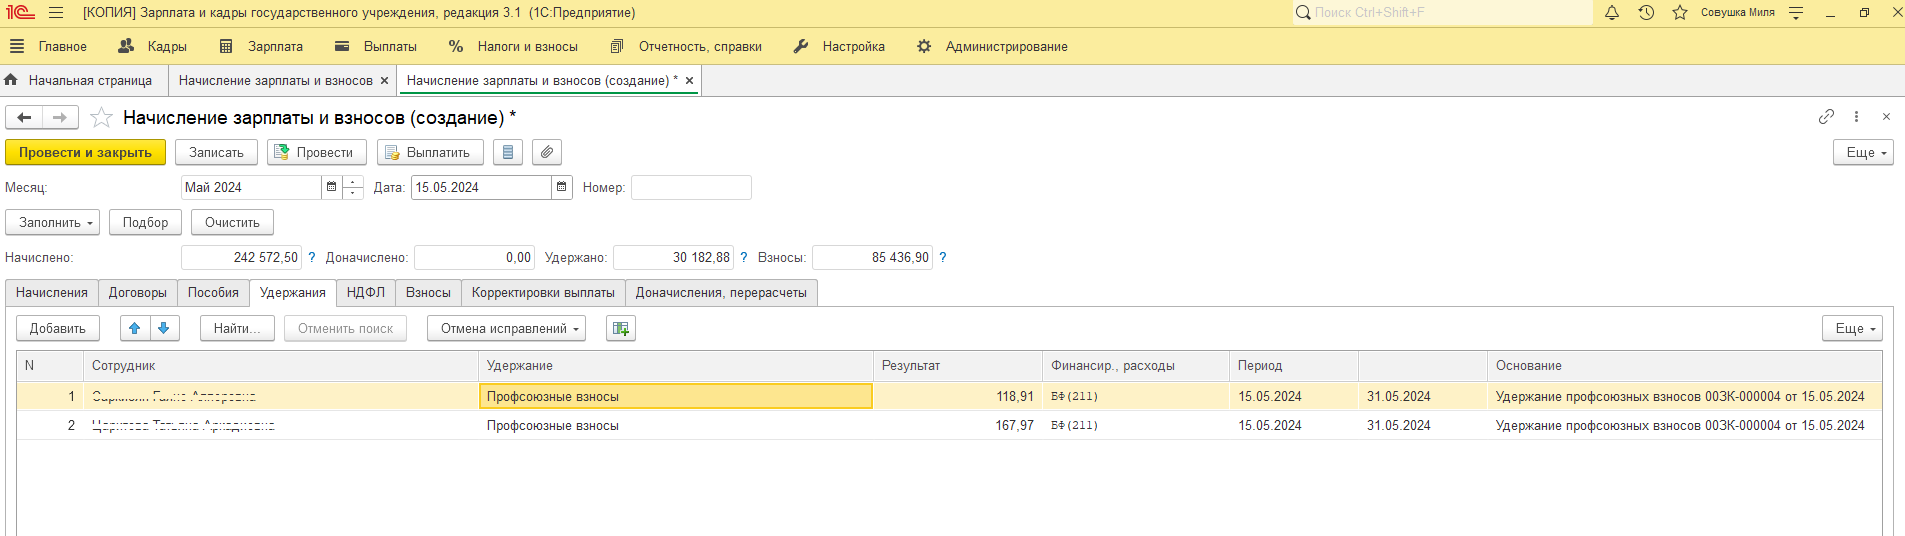Click the Home page house icon

[11, 80]
